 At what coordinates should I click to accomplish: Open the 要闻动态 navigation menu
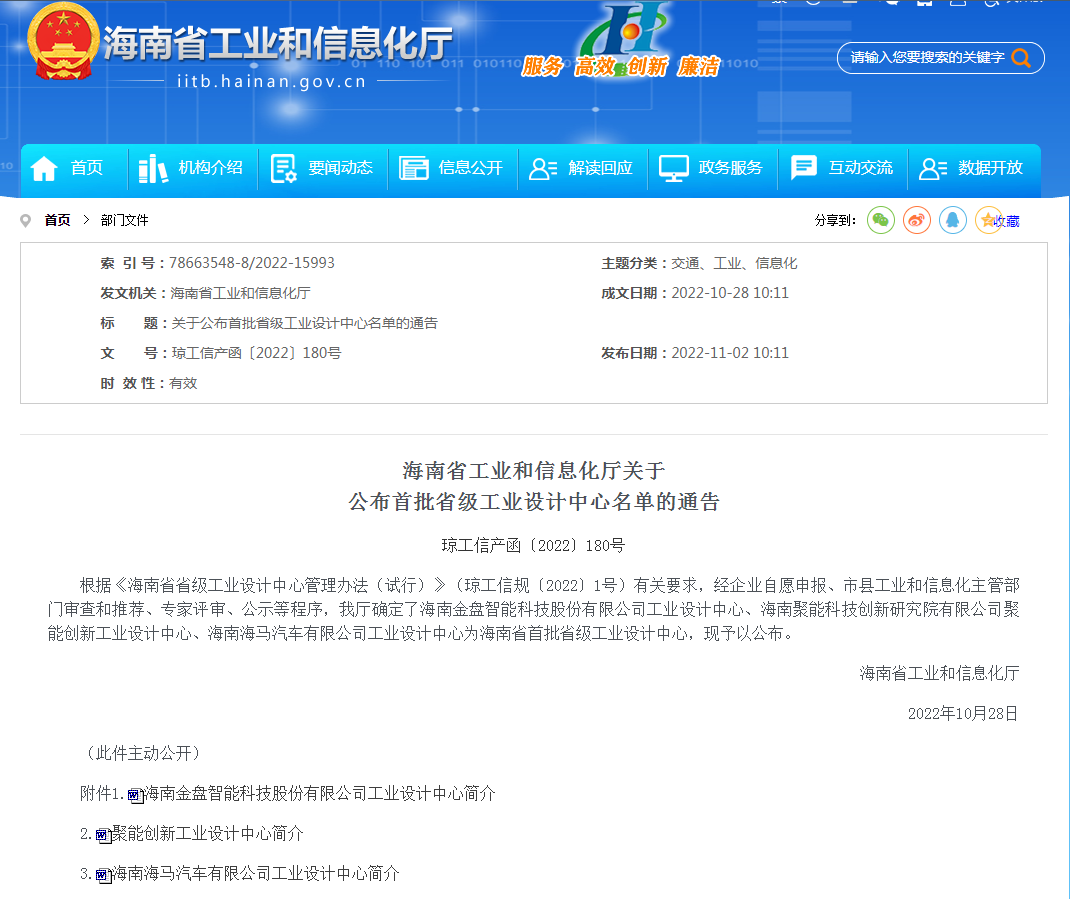click(x=323, y=168)
